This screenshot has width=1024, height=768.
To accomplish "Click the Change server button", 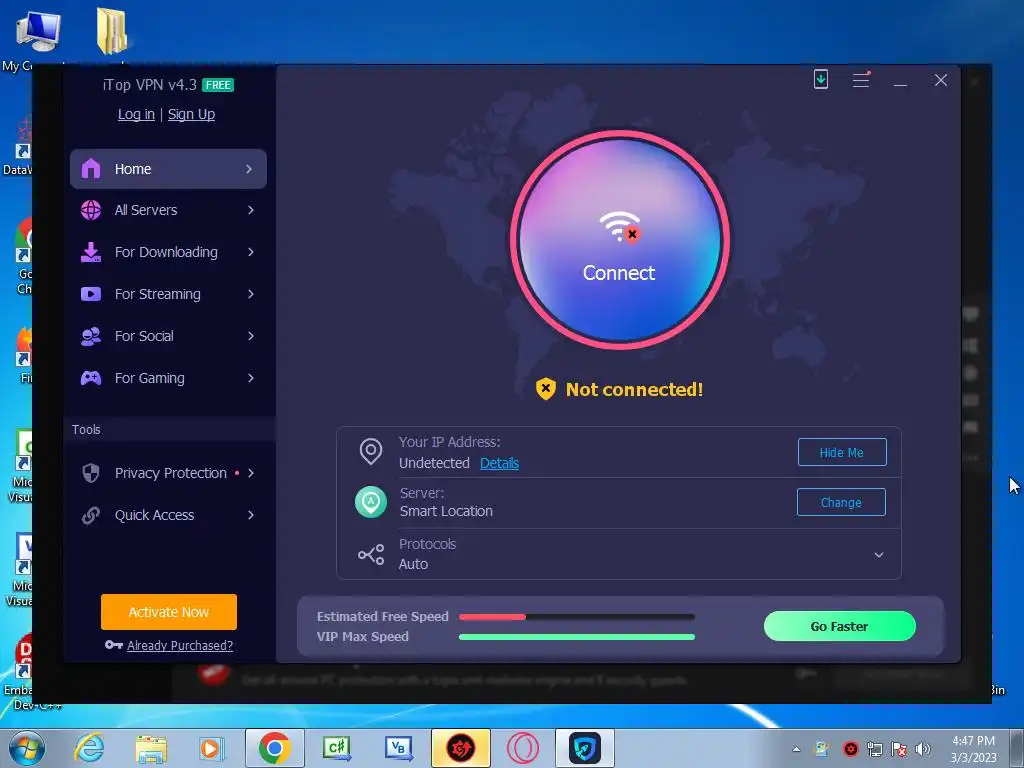I will 841,502.
